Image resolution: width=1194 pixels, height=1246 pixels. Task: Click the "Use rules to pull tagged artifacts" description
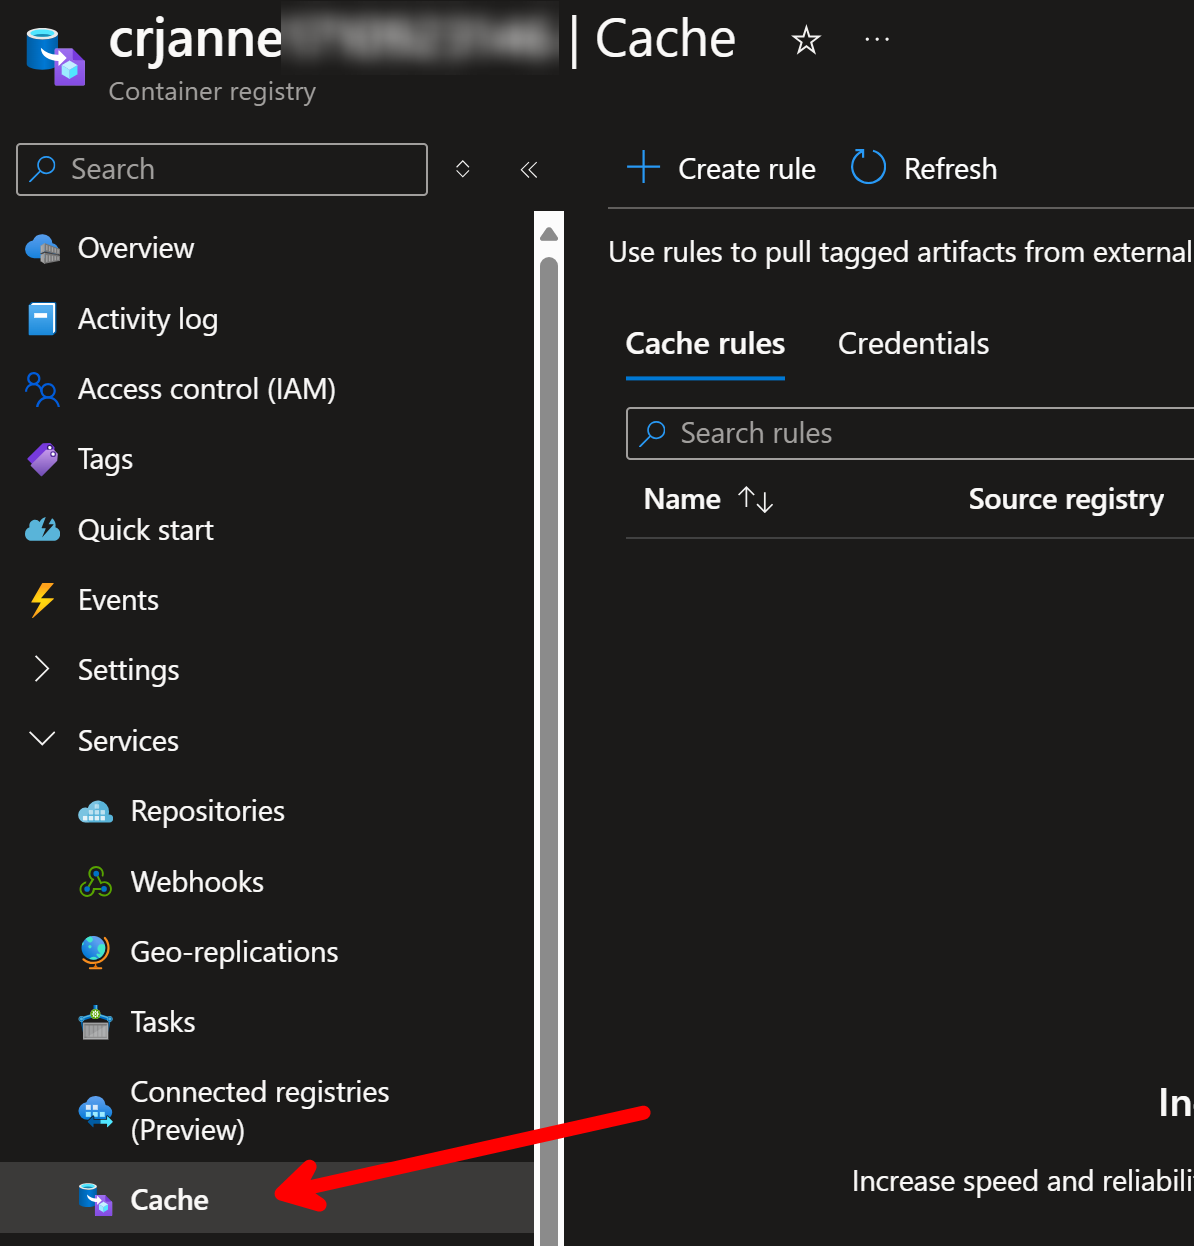[901, 252]
